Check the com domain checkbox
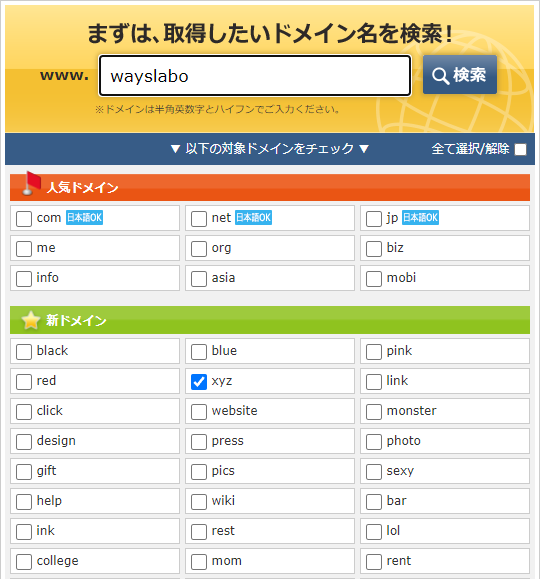This screenshot has height=579, width=540. coord(24,219)
